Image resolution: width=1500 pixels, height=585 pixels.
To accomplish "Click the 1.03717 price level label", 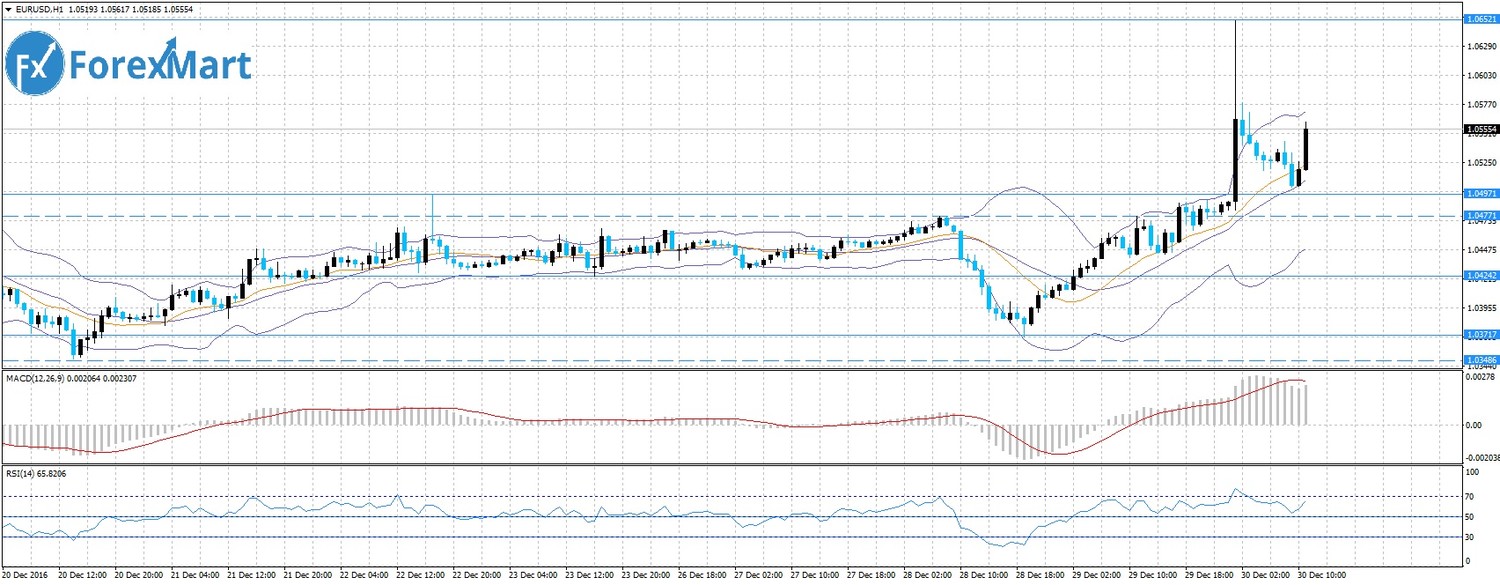I will tap(1480, 334).
